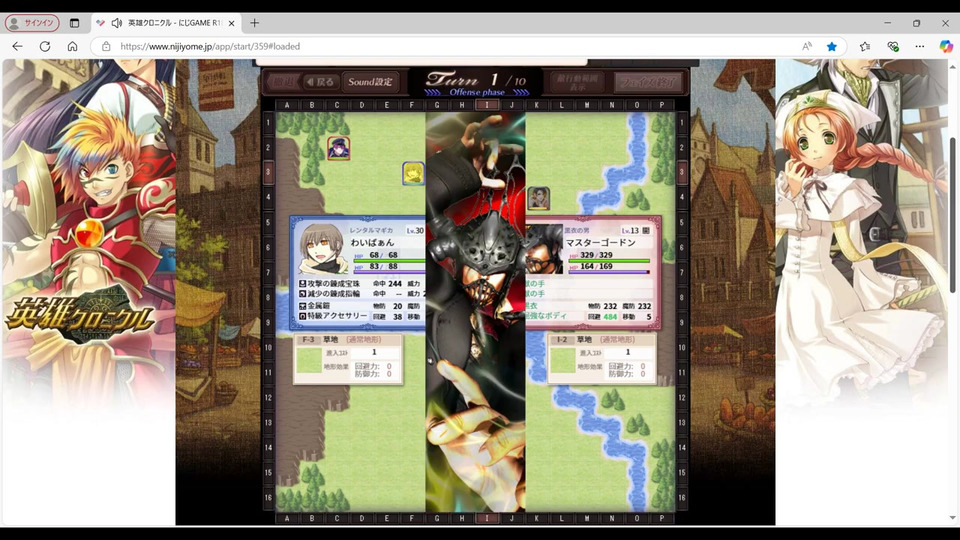Screen dimensions: 960x540
Task: Click the わいばぁん character name
Action: pos(372,242)
